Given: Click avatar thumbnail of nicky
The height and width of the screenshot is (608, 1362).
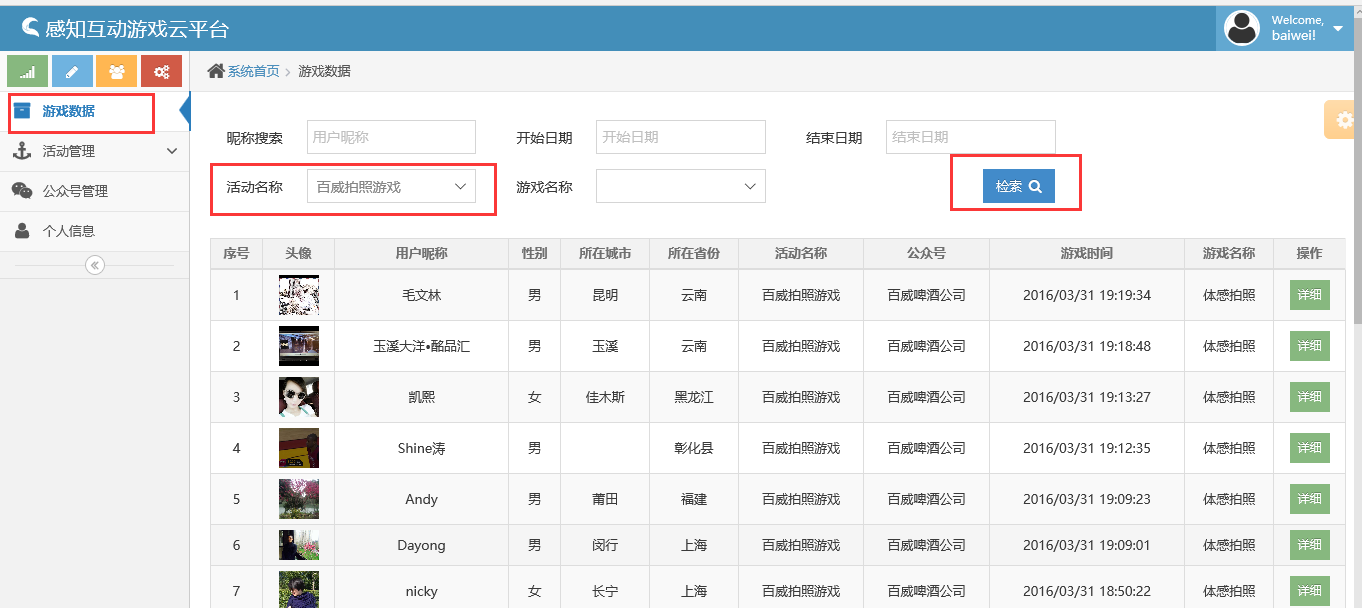Looking at the screenshot, I should click(x=299, y=589).
